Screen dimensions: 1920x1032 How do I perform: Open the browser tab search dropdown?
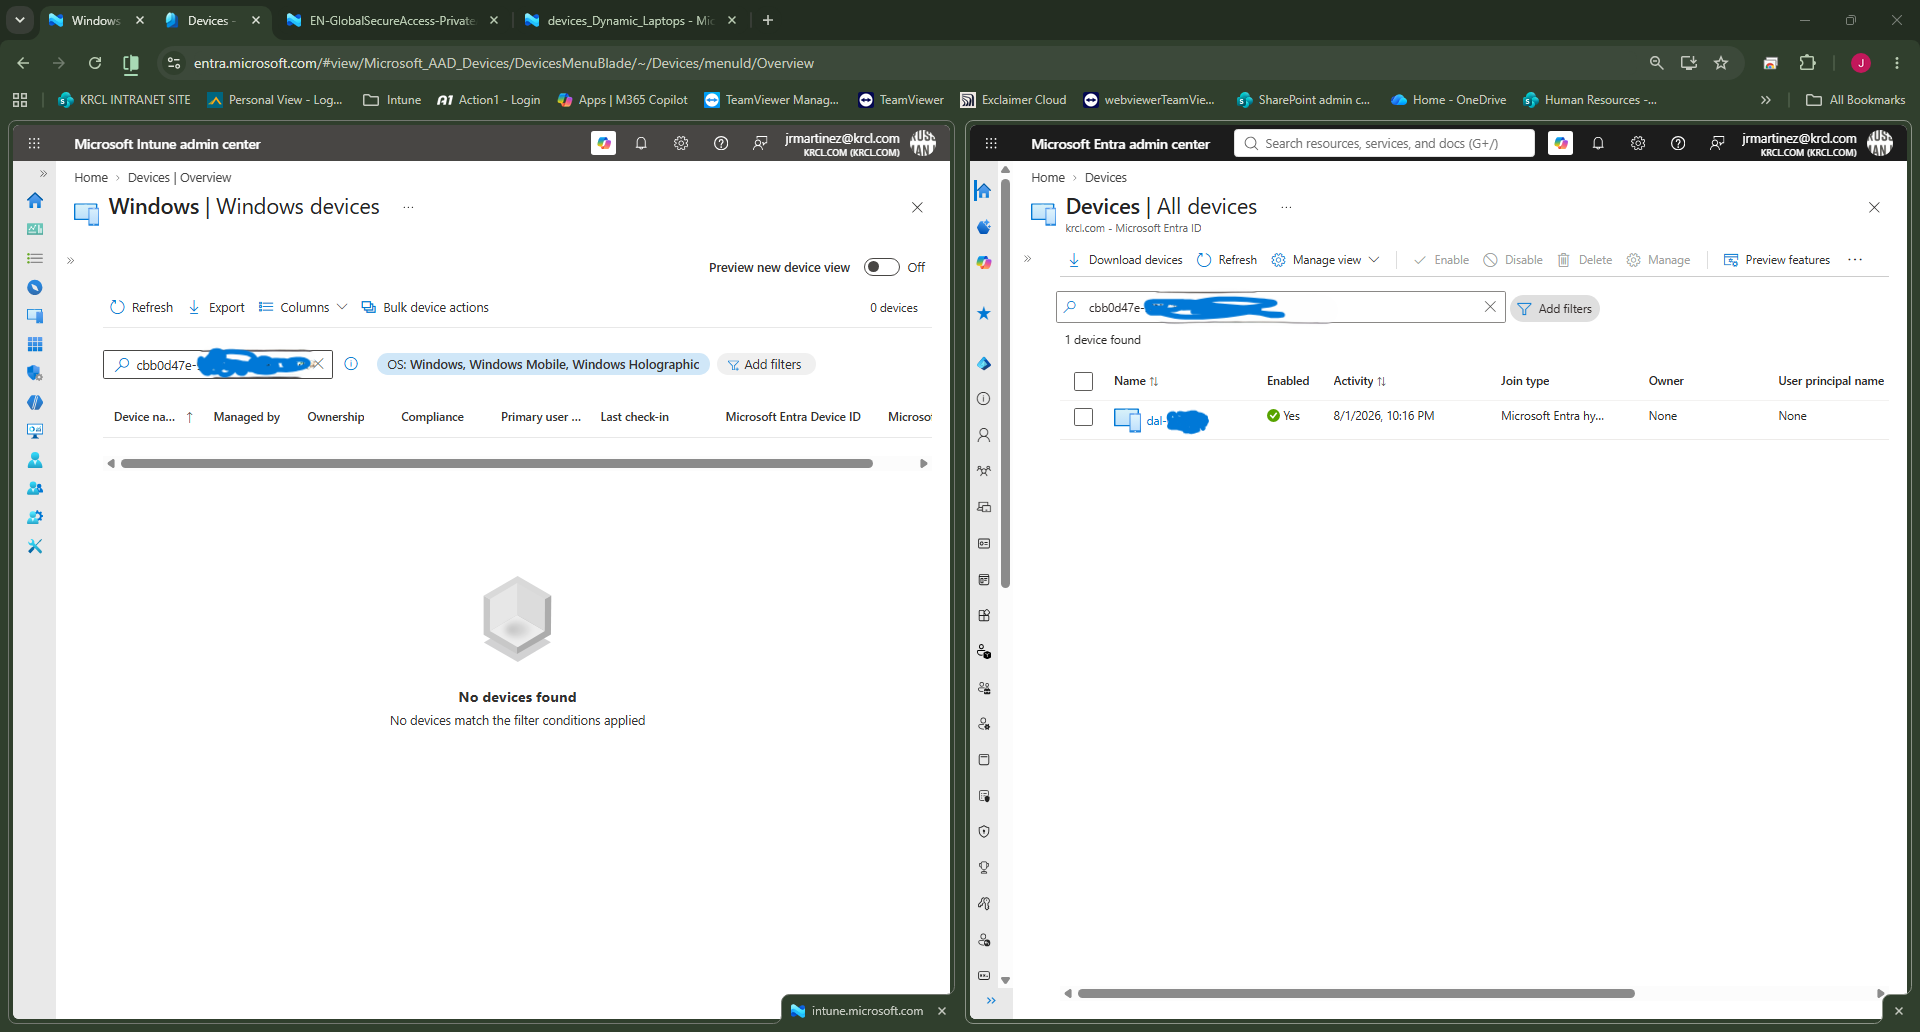[20, 20]
